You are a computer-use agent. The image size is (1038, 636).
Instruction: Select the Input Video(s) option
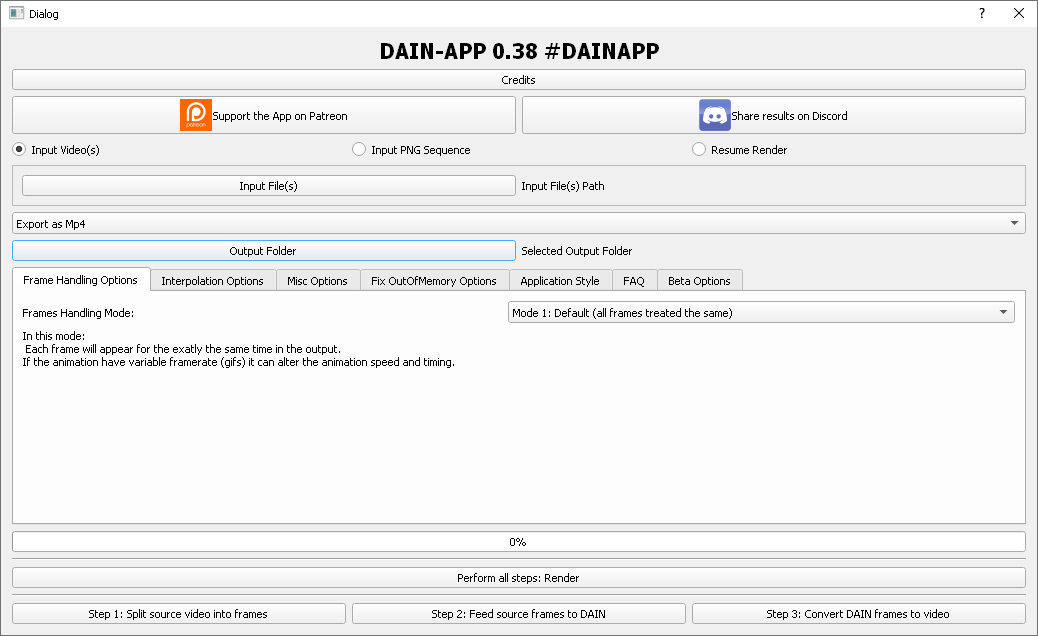point(19,149)
